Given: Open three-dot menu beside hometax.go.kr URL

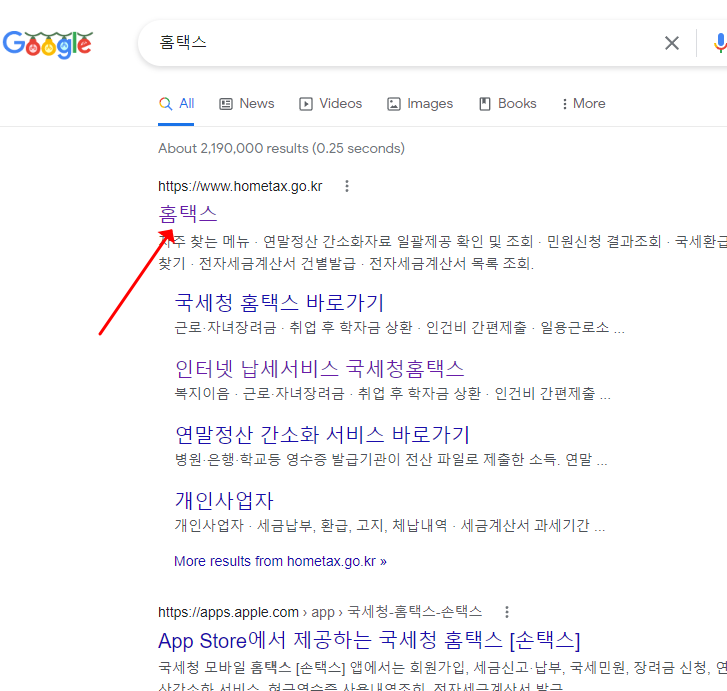Looking at the screenshot, I should pos(347,186).
